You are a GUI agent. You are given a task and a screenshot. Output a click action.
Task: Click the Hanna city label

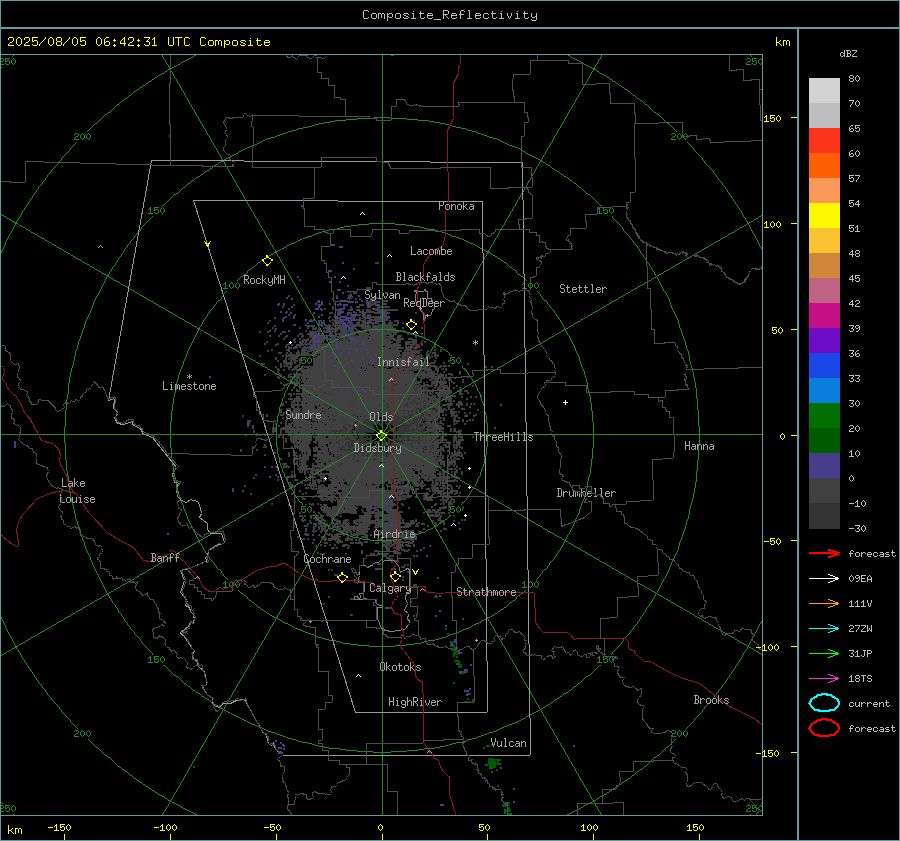699,446
